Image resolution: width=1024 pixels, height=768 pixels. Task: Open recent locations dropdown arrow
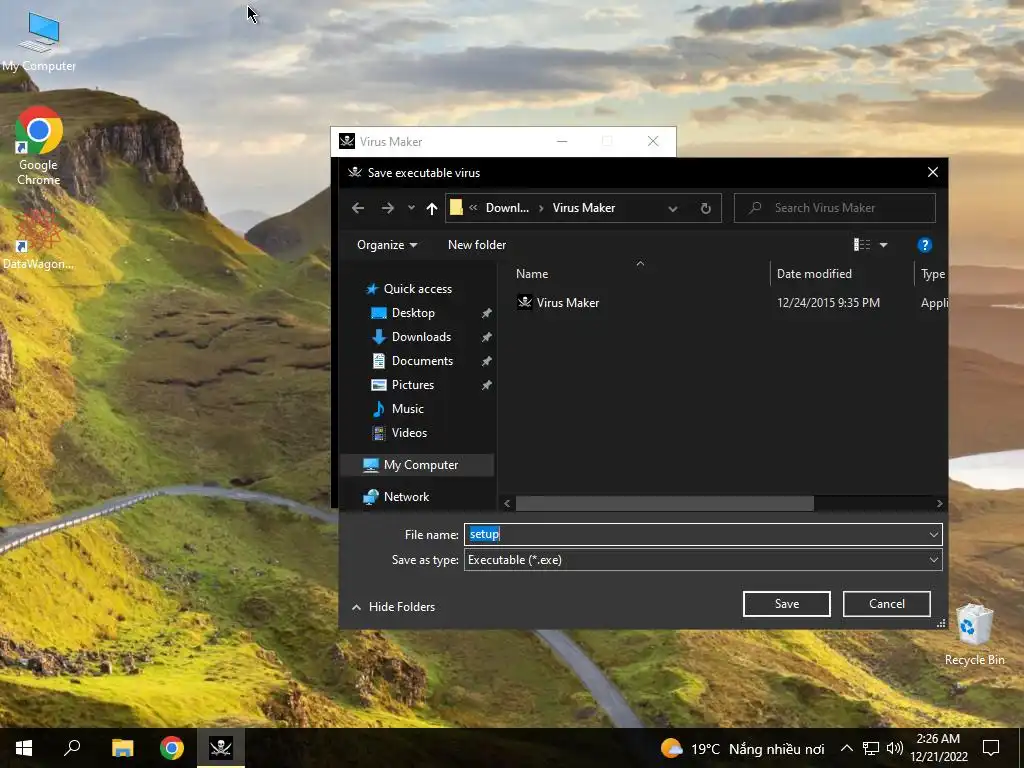click(411, 208)
